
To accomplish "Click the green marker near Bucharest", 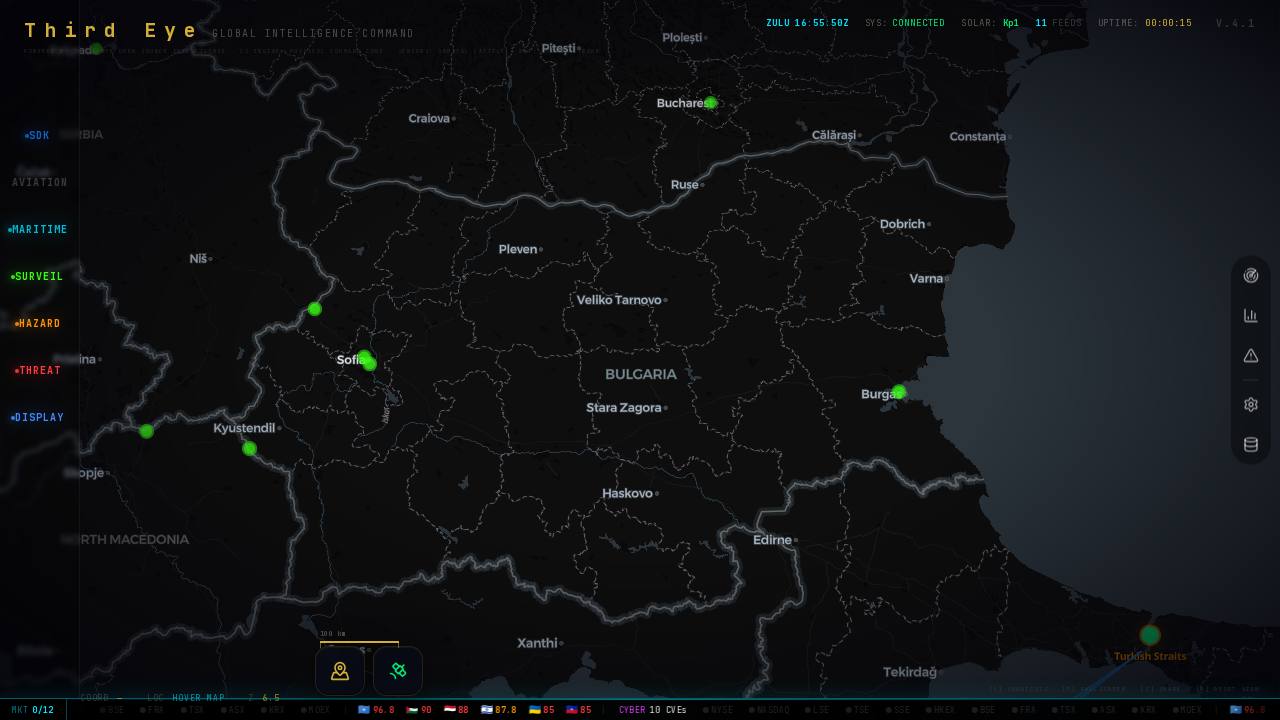I will 710,103.
